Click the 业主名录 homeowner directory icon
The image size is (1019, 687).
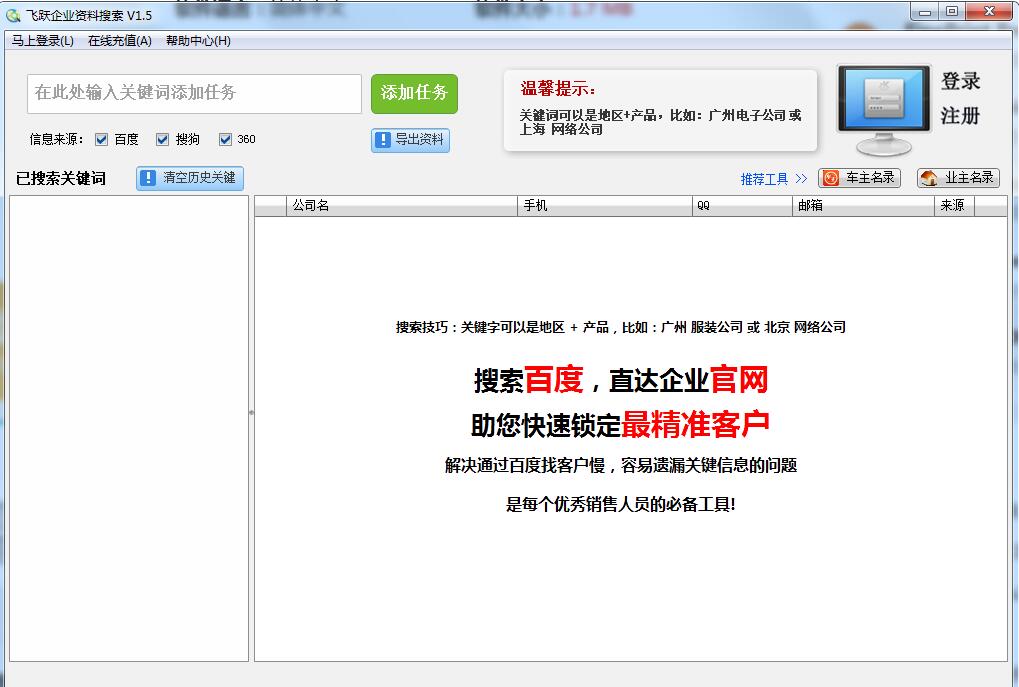pos(929,178)
